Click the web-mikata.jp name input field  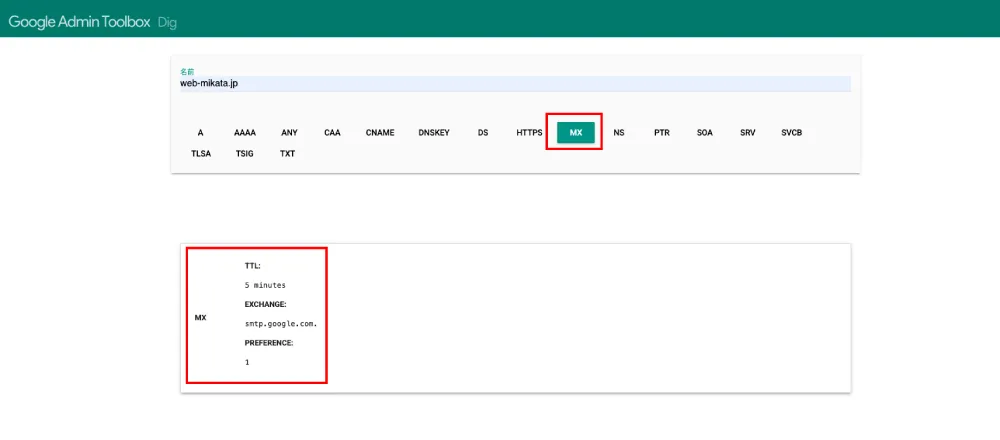click(x=515, y=84)
